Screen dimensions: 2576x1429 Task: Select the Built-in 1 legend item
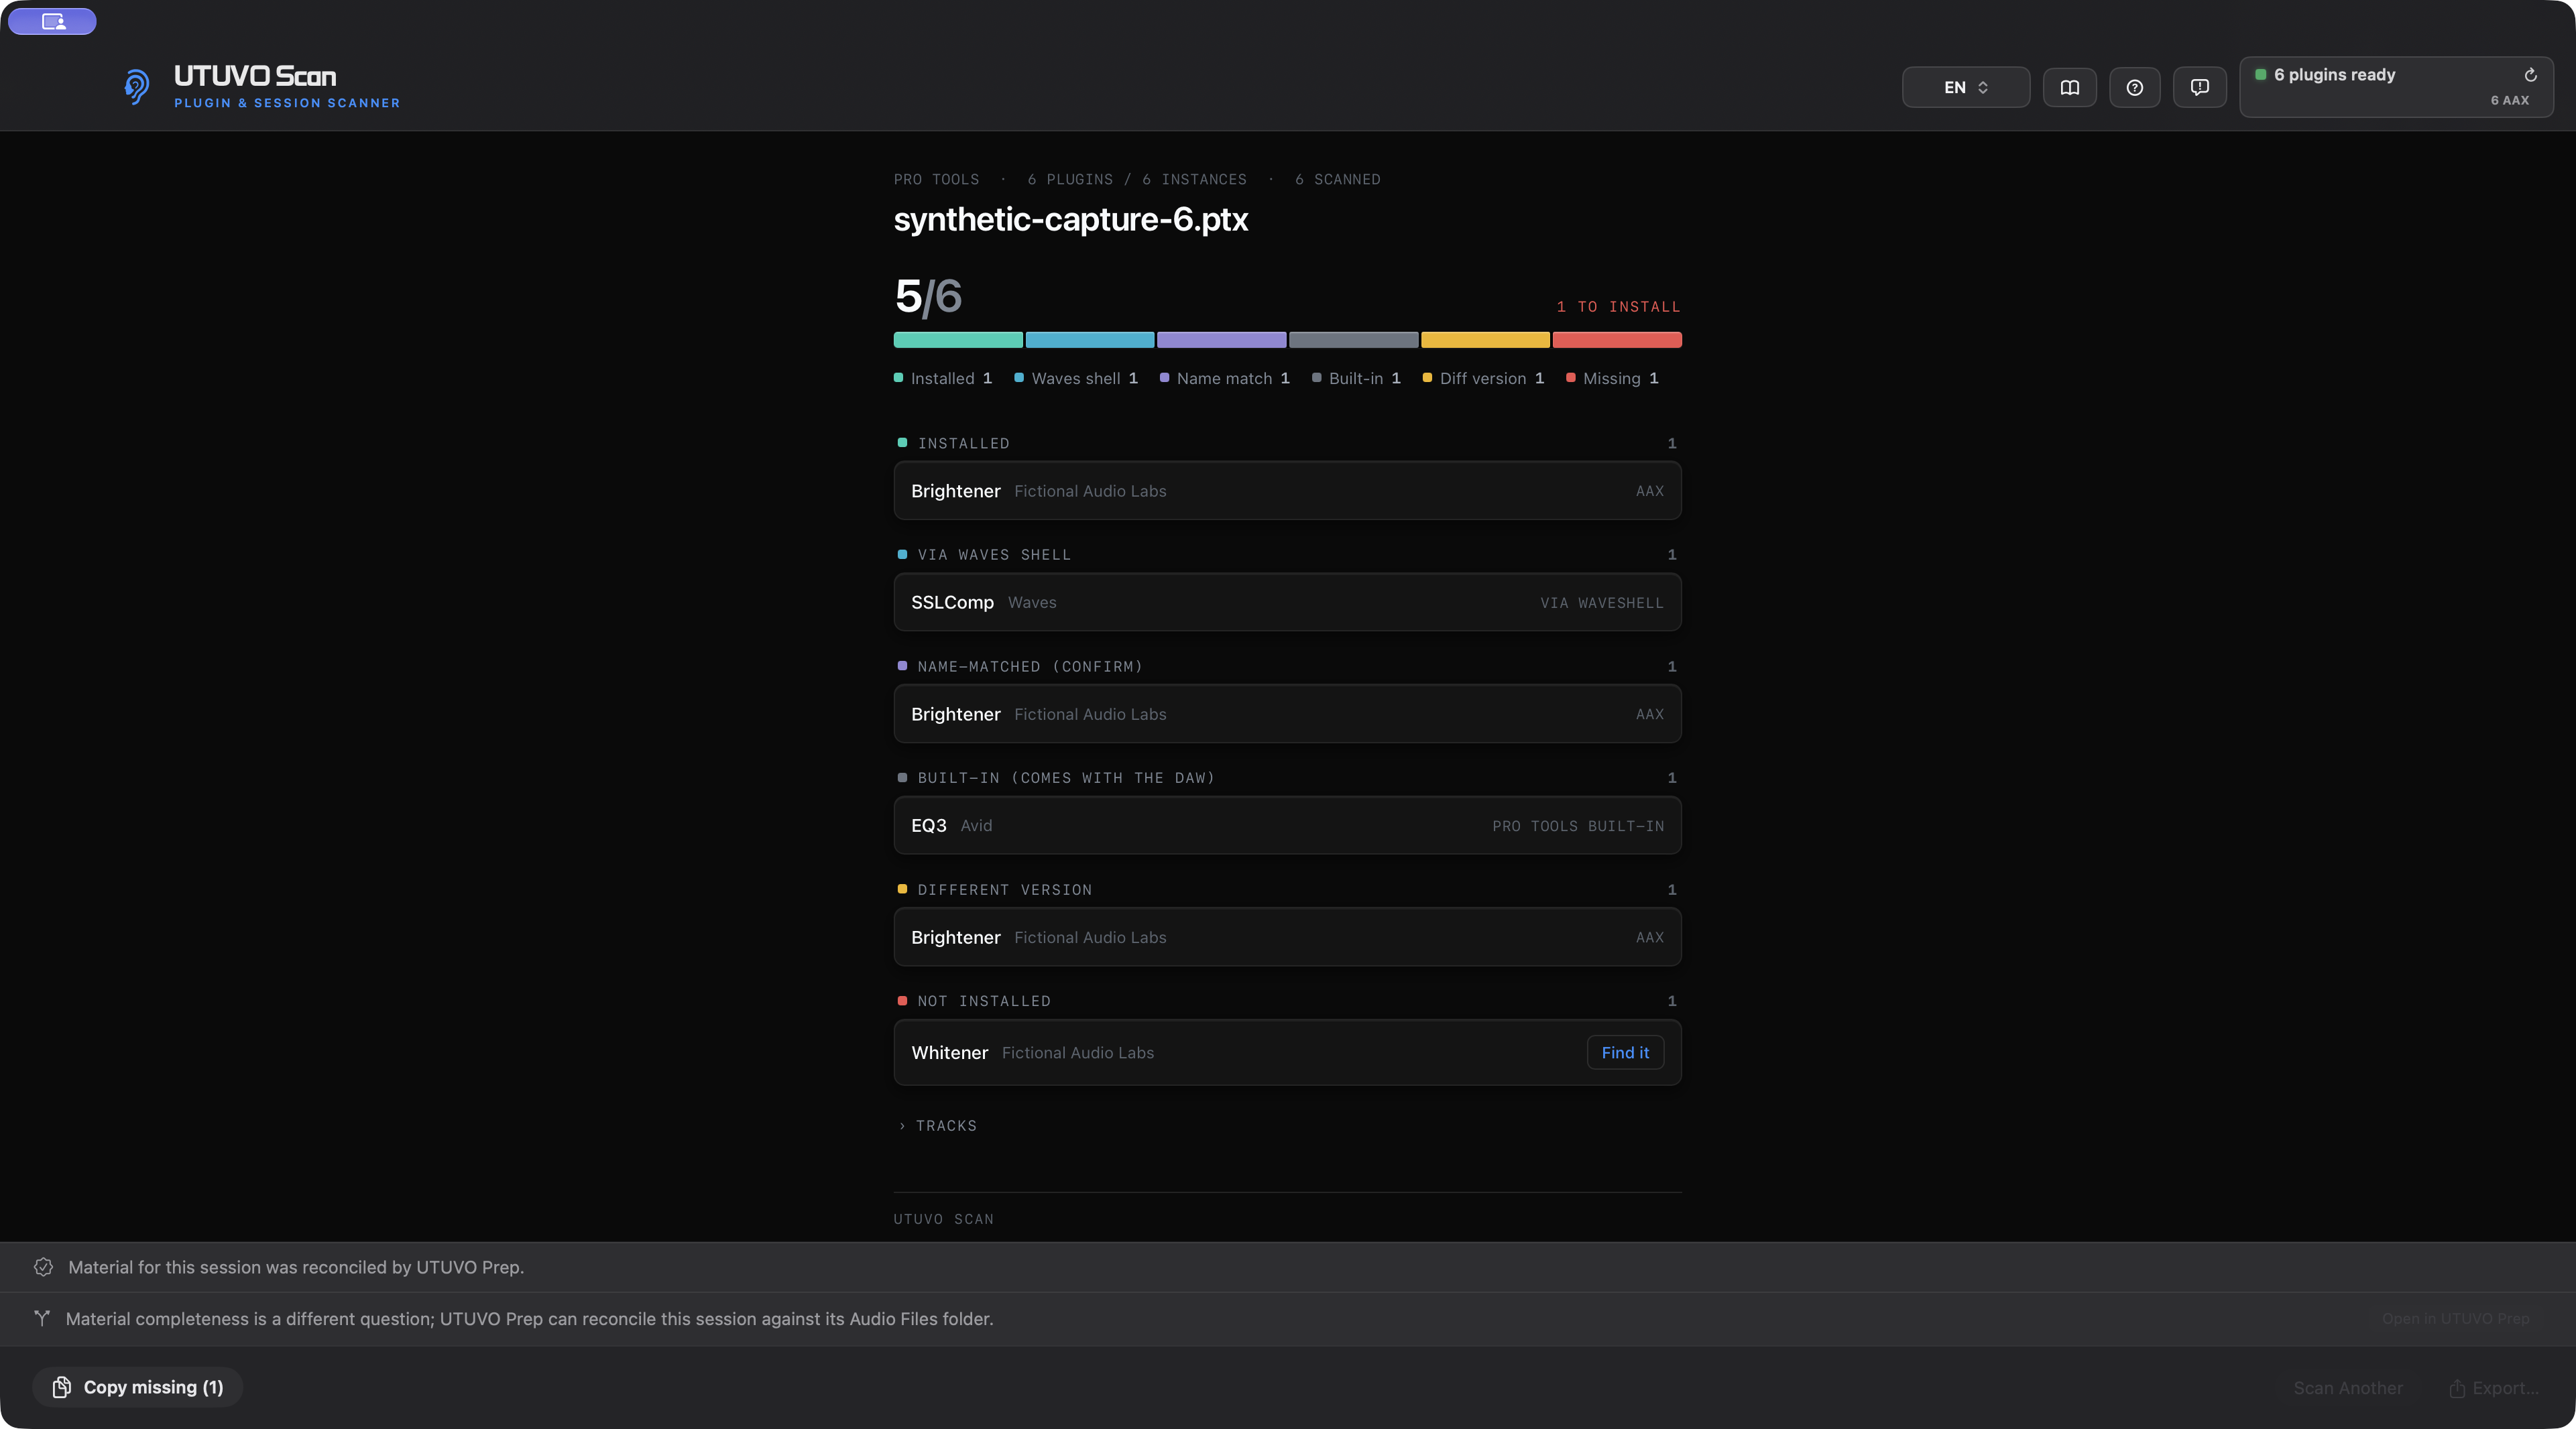tap(1357, 378)
